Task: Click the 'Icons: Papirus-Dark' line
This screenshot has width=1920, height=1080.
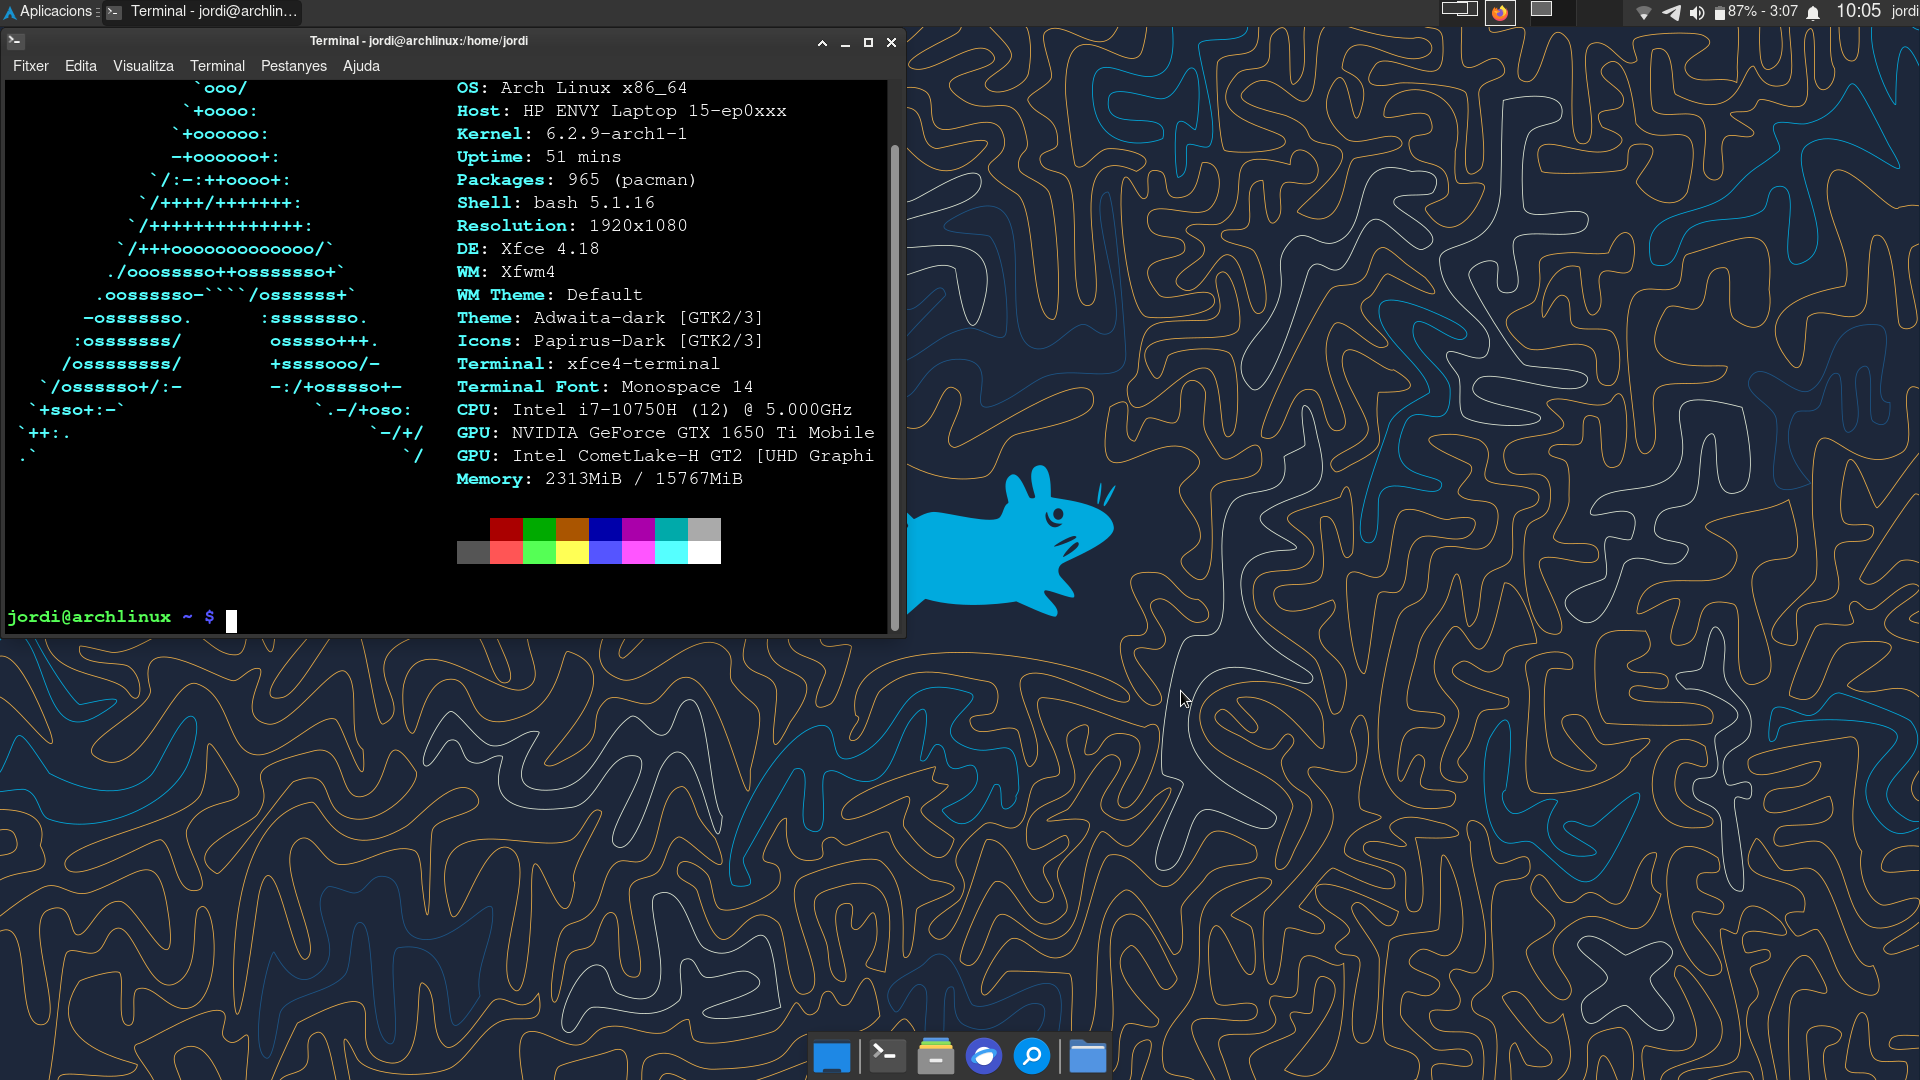Action: pyautogui.click(x=610, y=341)
